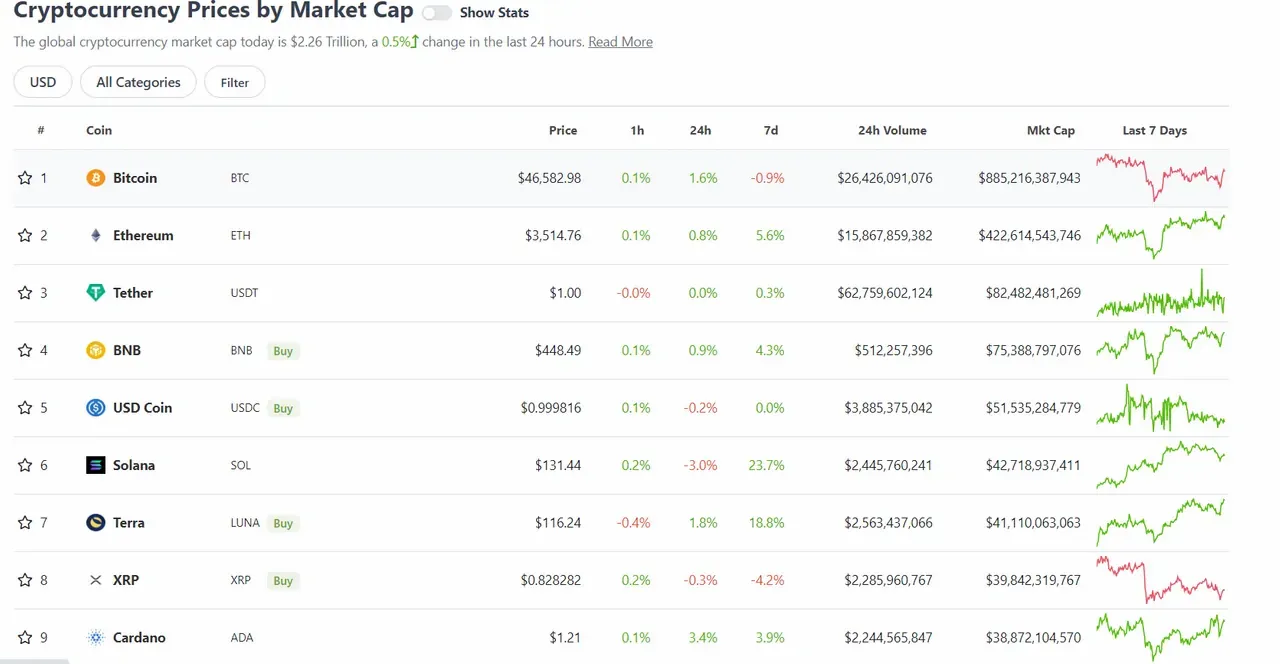View USD Coin 7-day sparkline chart
Image resolution: width=1280 pixels, height=664 pixels.
pos(1160,408)
